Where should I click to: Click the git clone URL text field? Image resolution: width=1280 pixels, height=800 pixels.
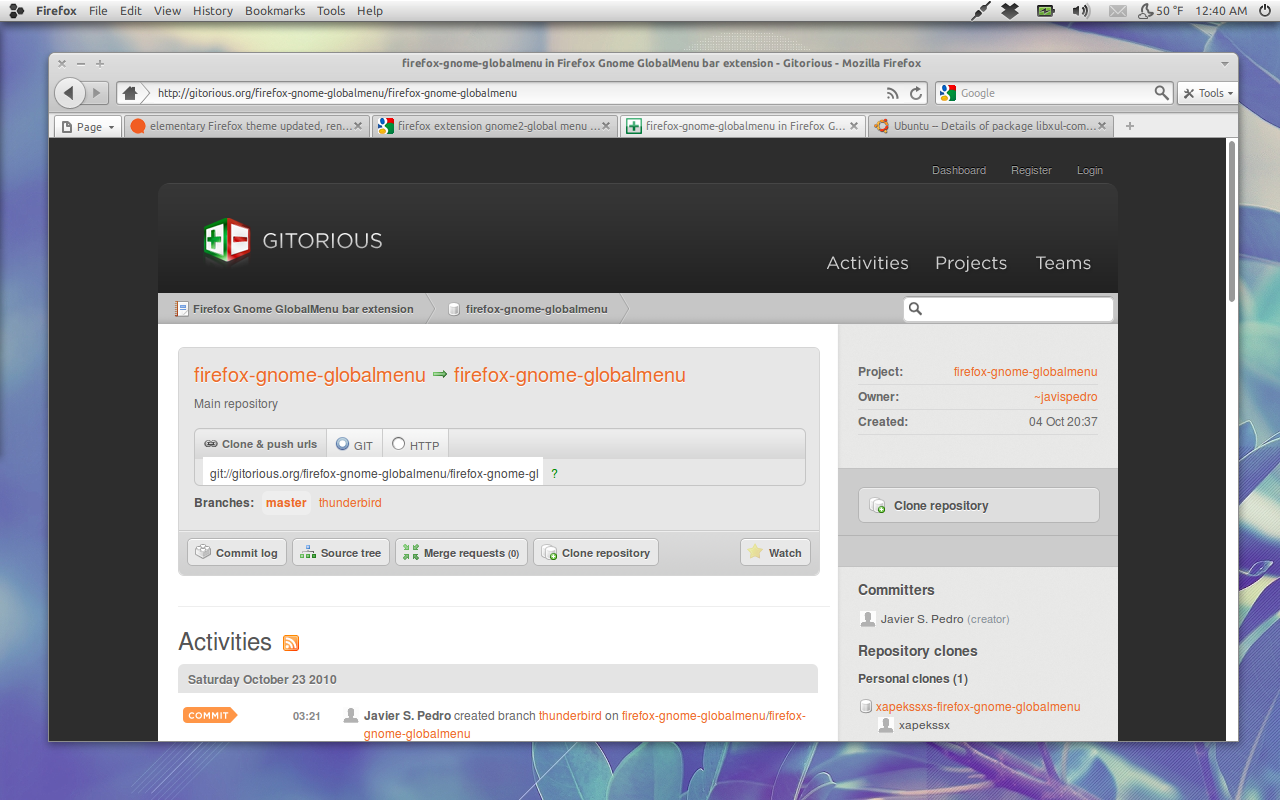tap(373, 474)
